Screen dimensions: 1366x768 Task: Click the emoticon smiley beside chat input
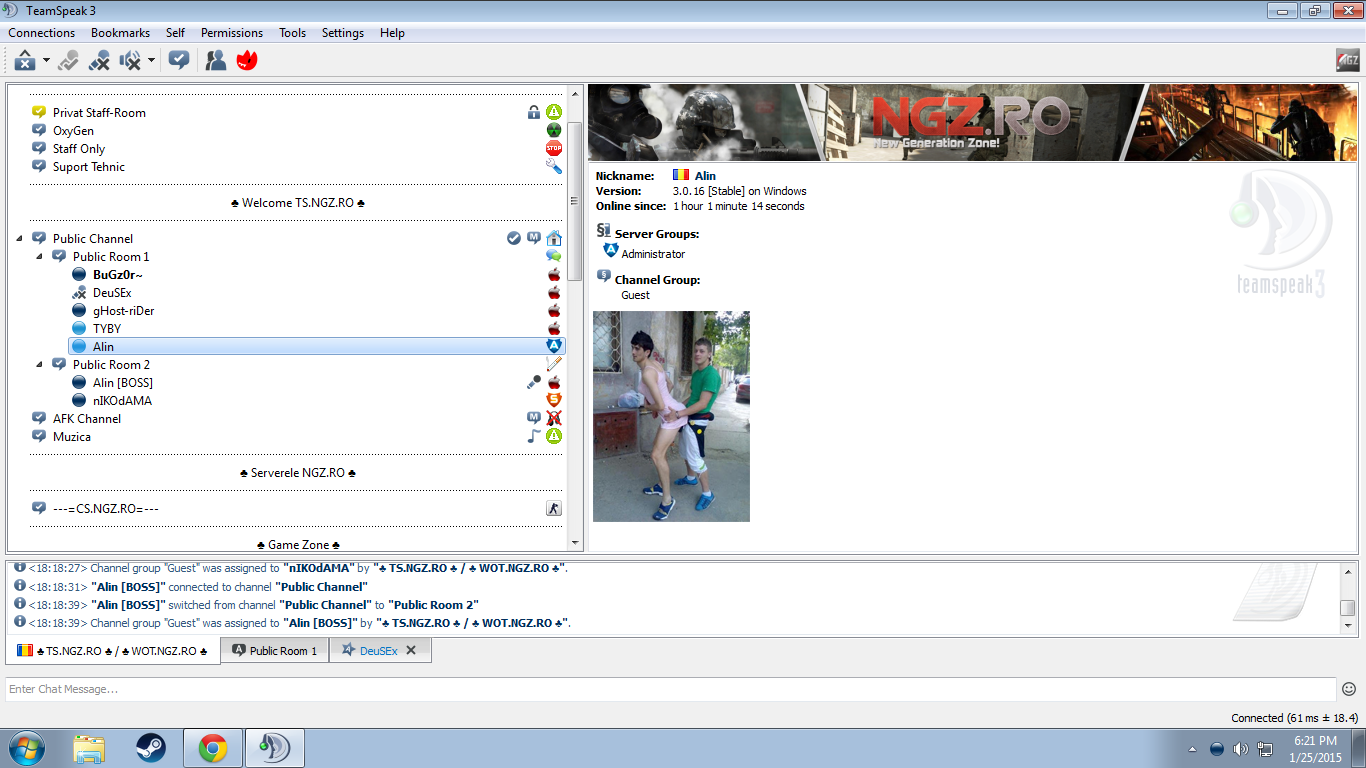[1348, 689]
